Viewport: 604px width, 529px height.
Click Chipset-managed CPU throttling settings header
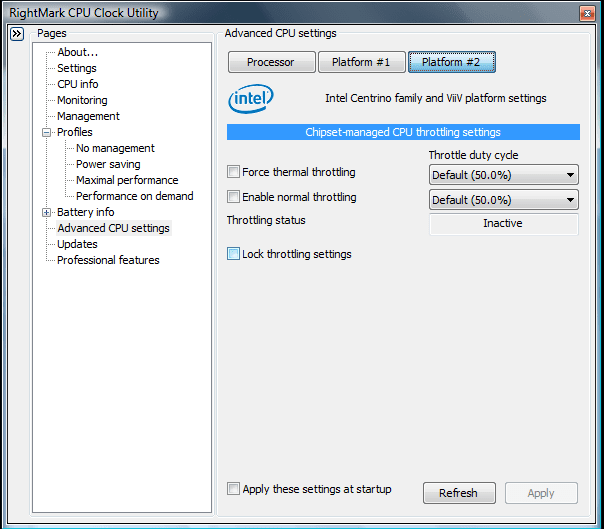click(x=403, y=132)
